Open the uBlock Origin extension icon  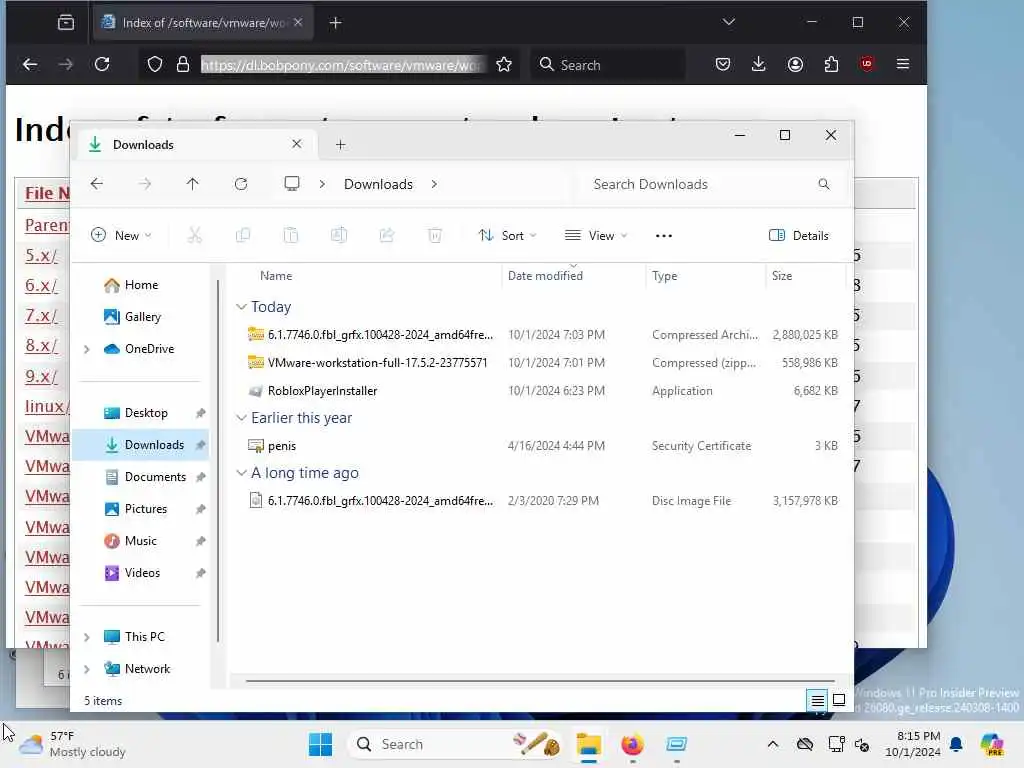pos(867,64)
